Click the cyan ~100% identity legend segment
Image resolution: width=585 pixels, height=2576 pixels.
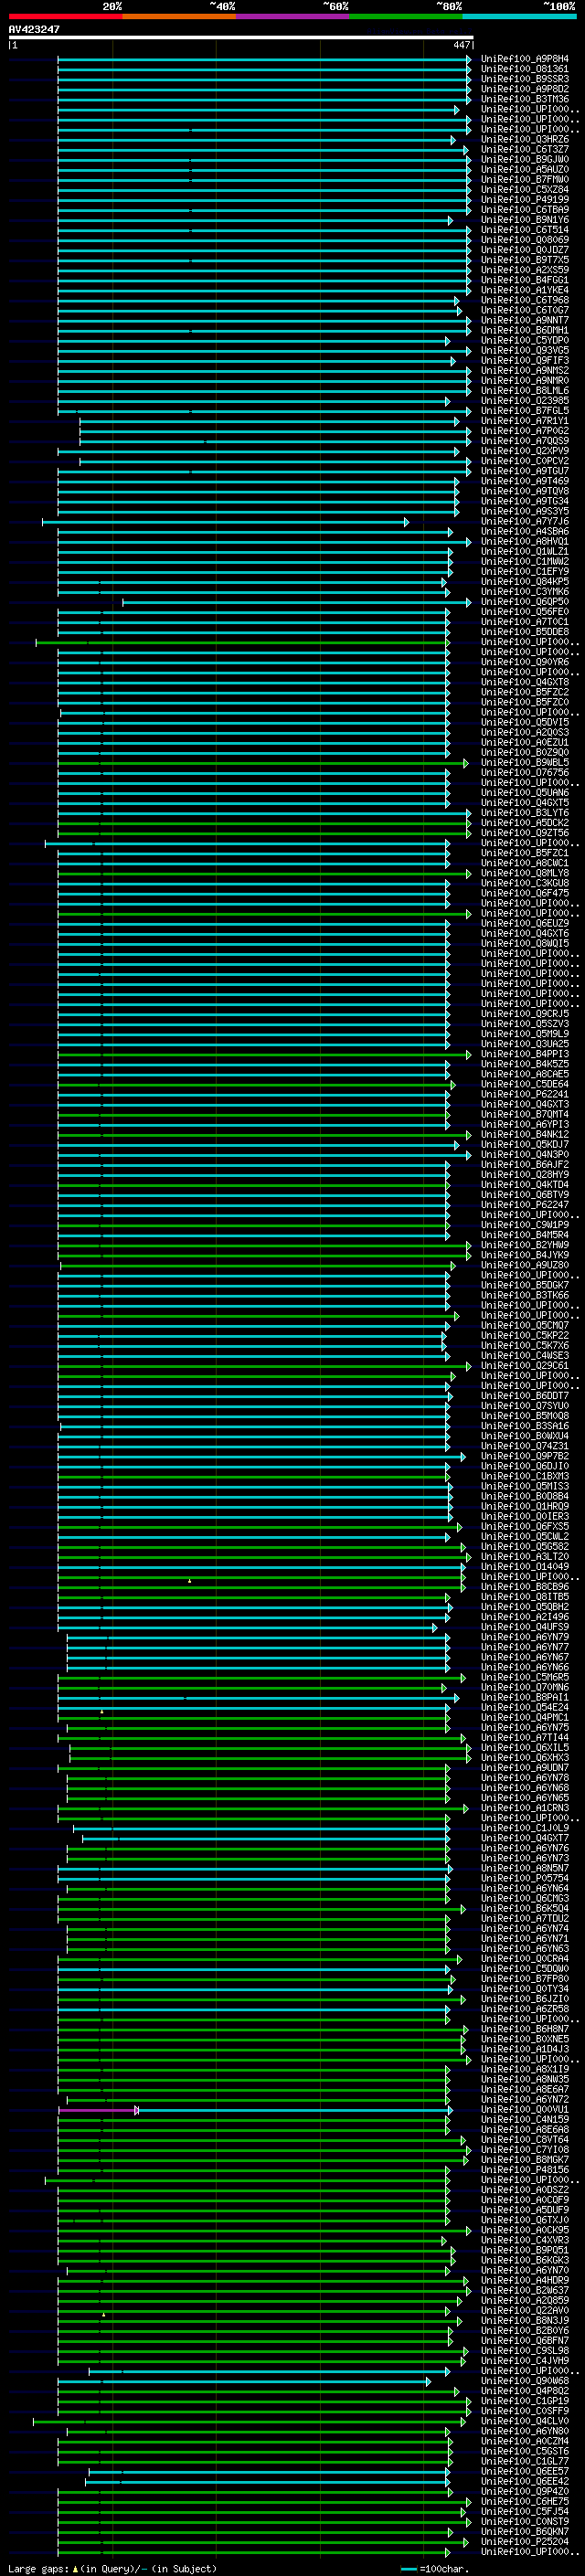(519, 16)
